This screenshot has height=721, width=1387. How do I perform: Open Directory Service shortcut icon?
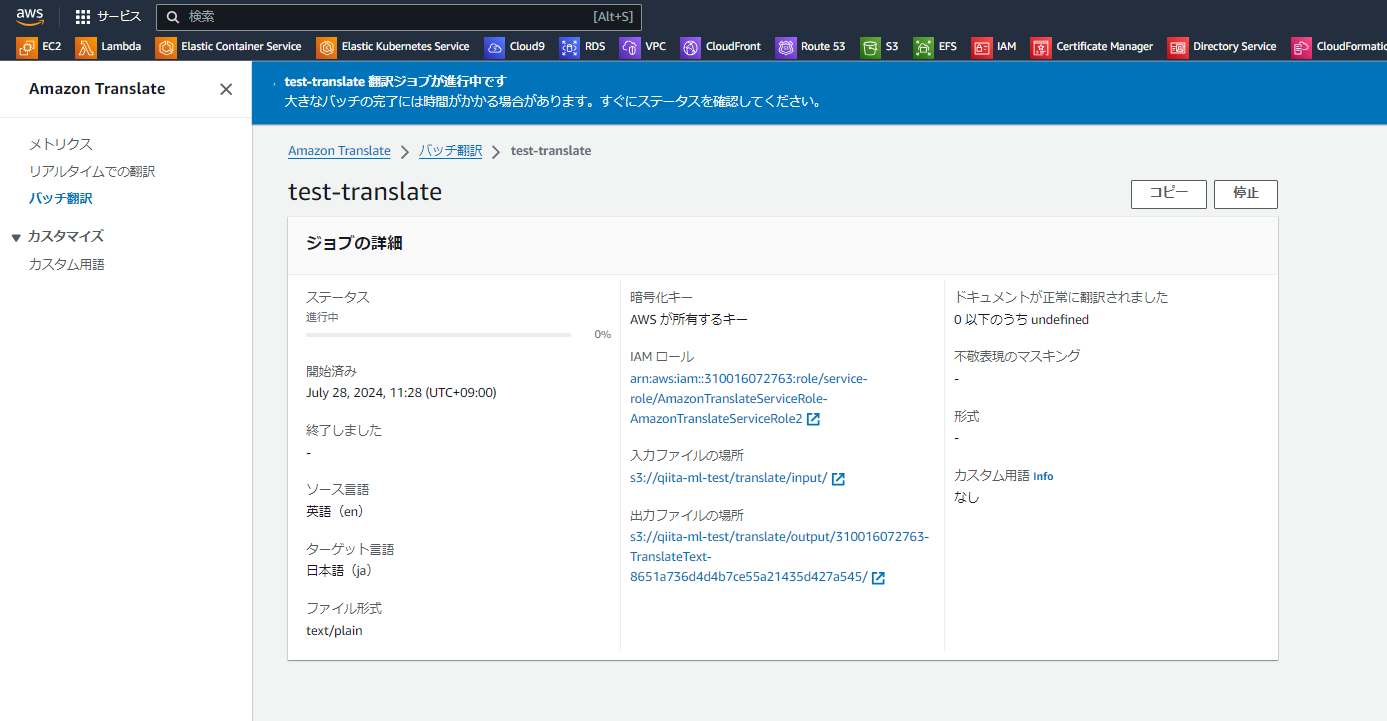[x=1178, y=47]
